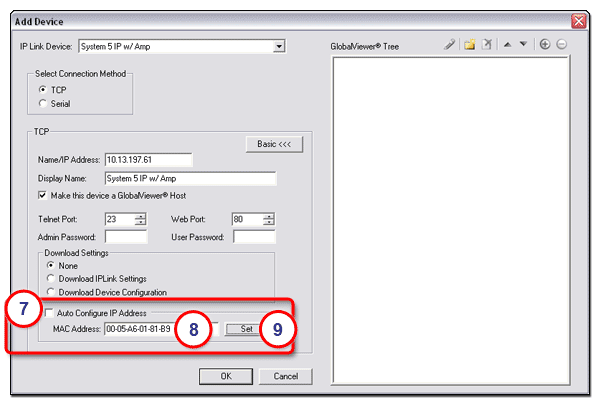Select the TCP connection method
600x405 pixels.
pos(42,89)
